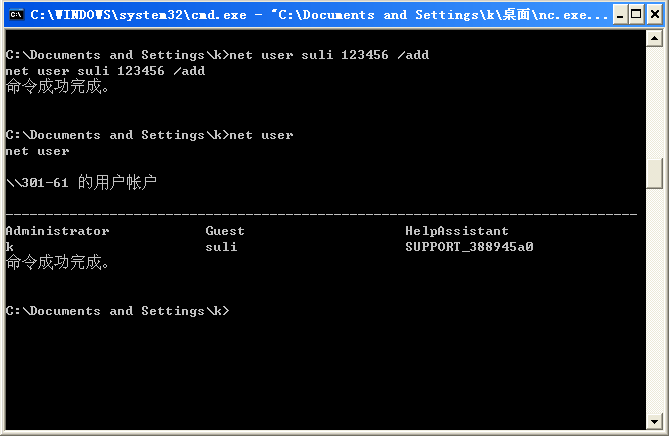The image size is (669, 440).
Task: Click the prompt line containing "net user suli 123456 /add"
Action: point(217,55)
